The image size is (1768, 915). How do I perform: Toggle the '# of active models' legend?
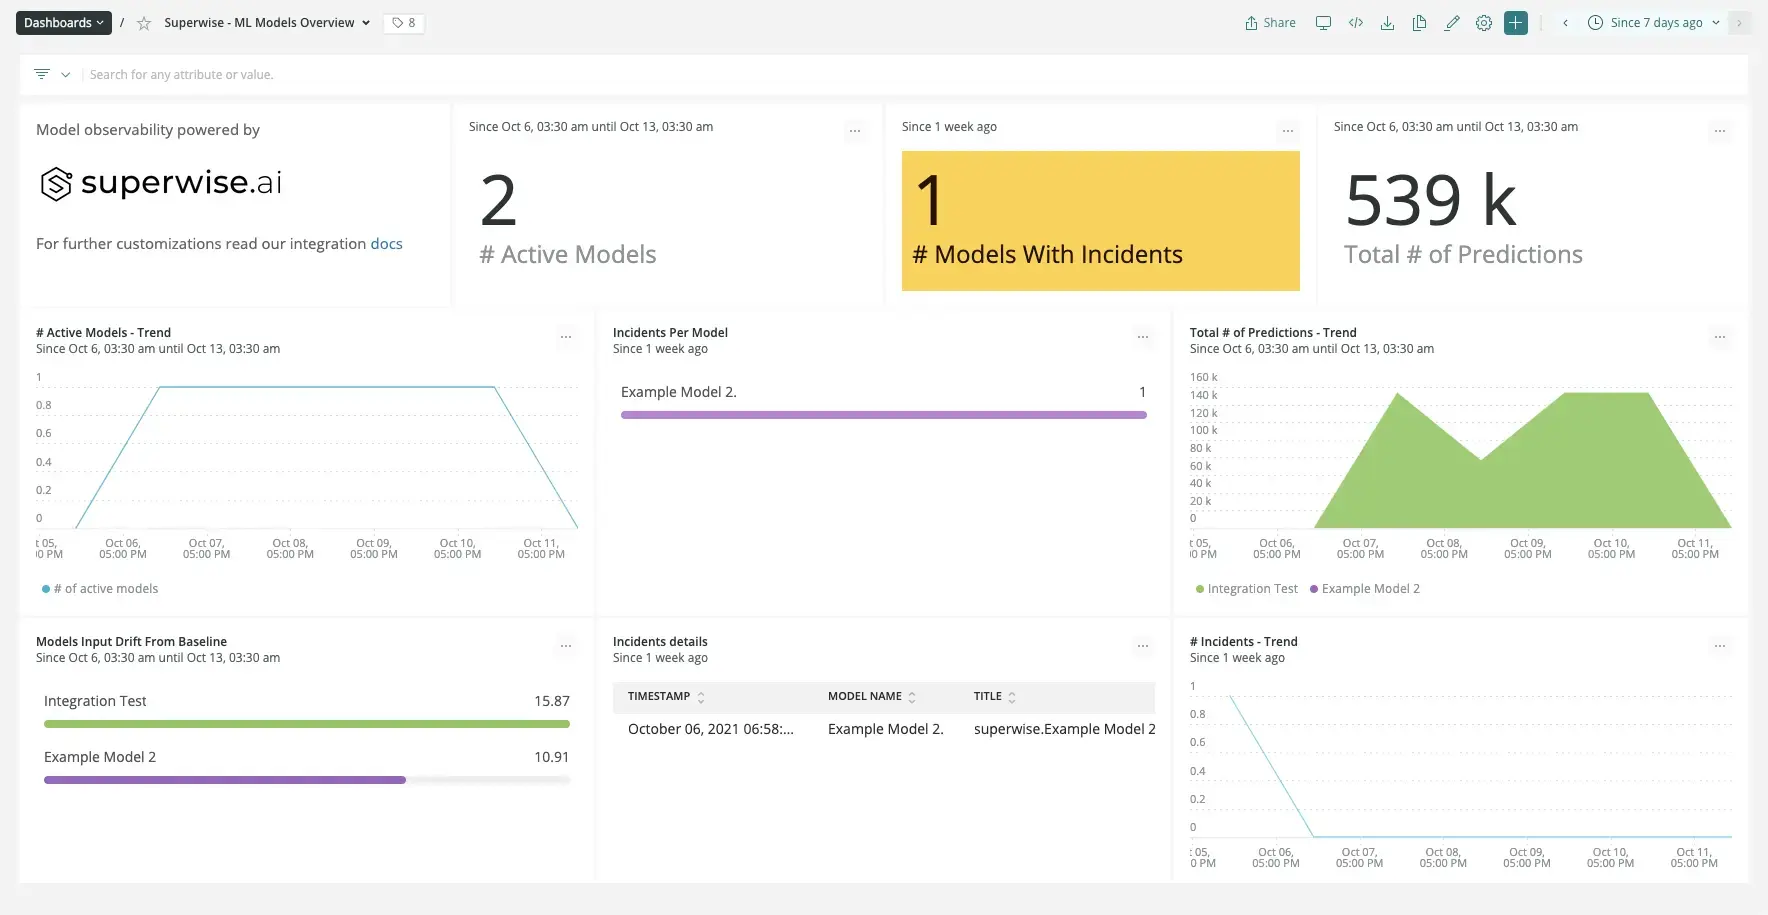(x=100, y=589)
